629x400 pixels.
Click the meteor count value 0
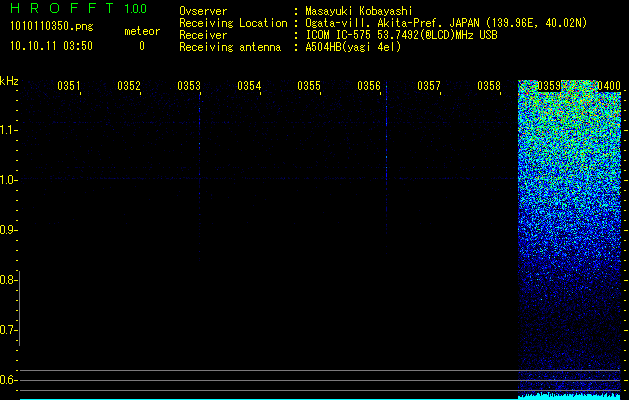click(142, 46)
